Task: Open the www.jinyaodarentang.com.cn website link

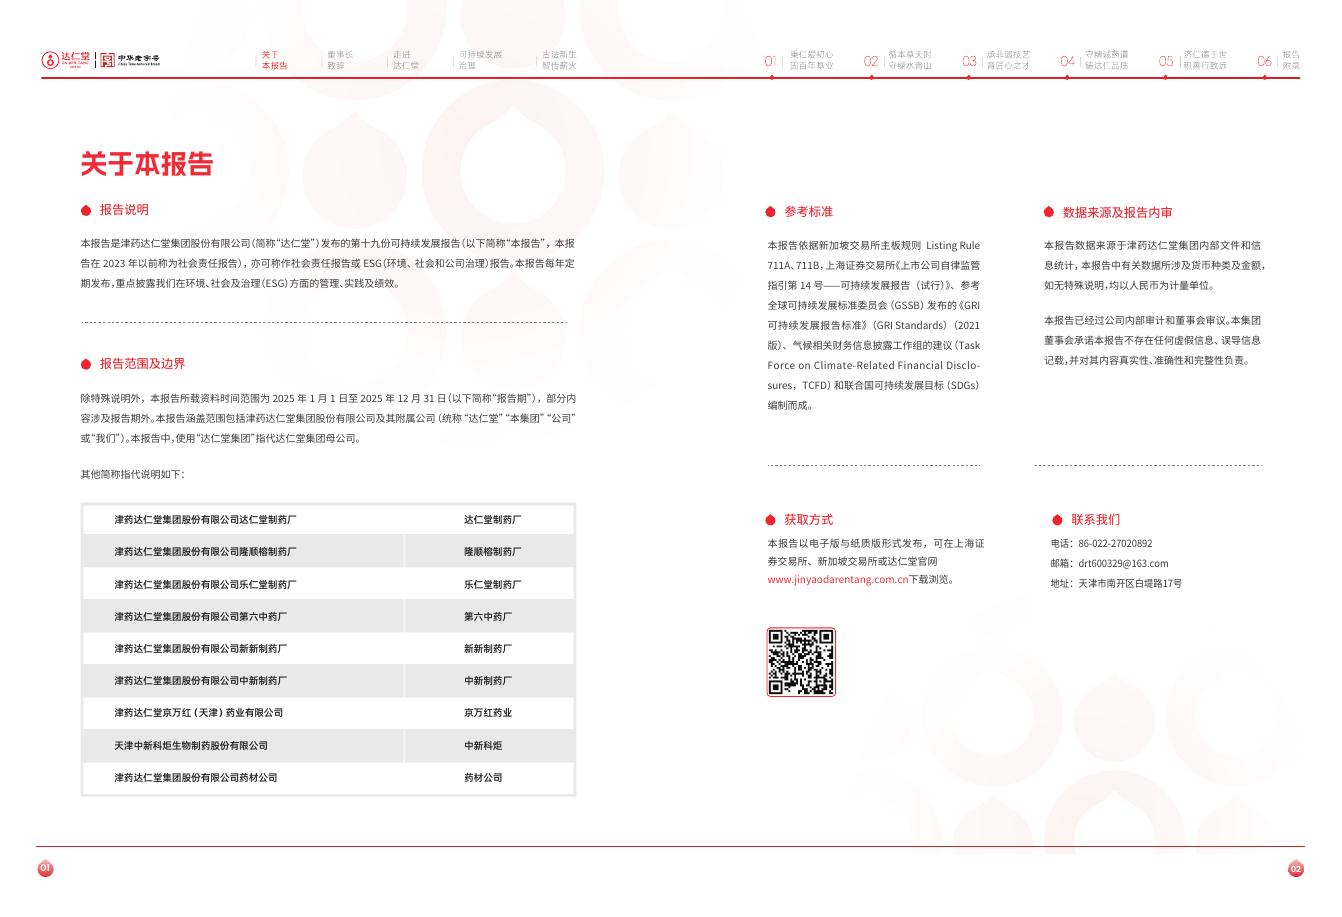Action: (837, 580)
